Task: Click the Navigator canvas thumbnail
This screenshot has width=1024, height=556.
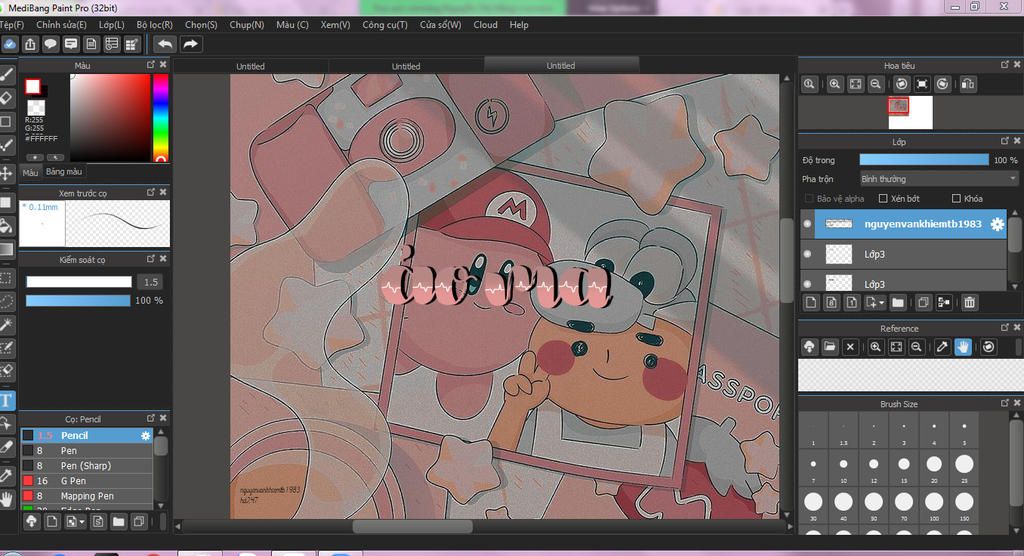Action: coord(911,113)
